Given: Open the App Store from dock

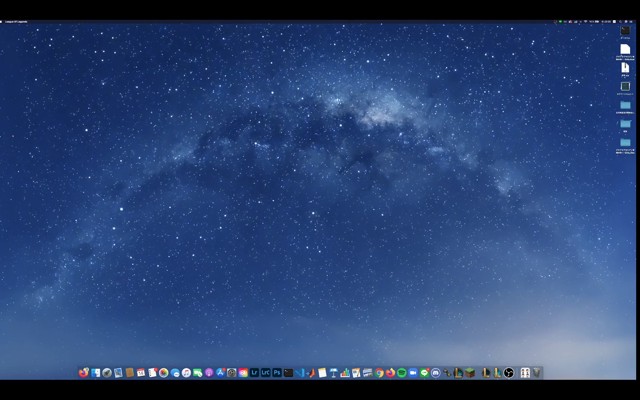Looking at the screenshot, I should [x=220, y=373].
